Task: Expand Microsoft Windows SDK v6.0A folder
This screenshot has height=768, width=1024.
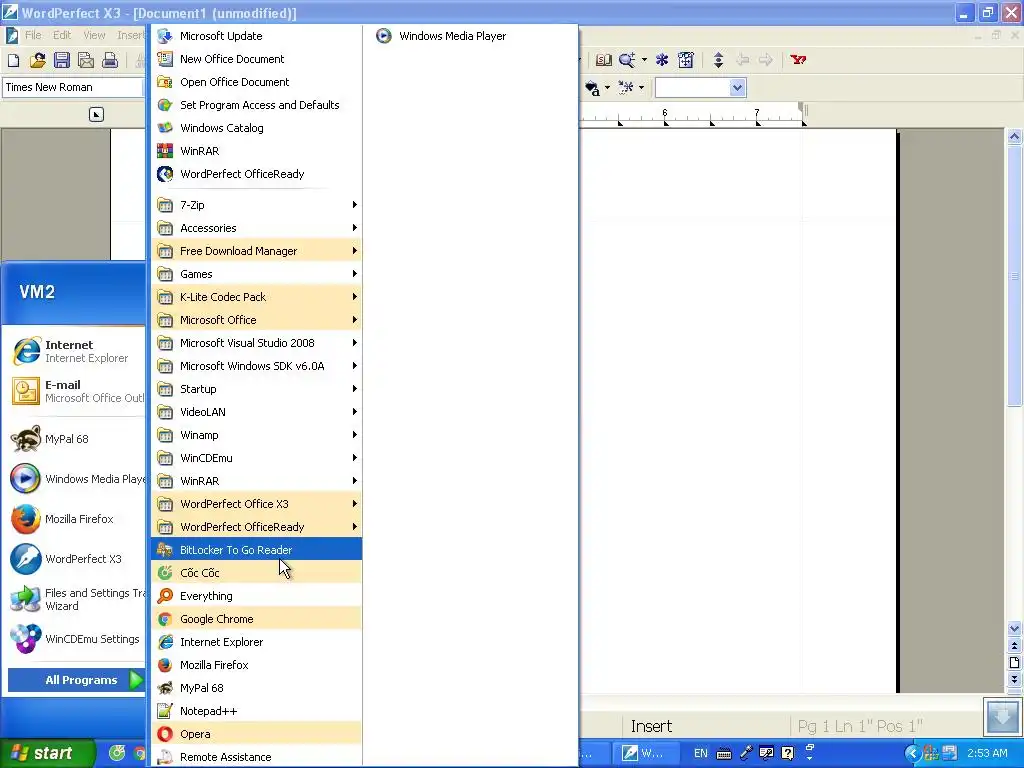Action: 256,366
